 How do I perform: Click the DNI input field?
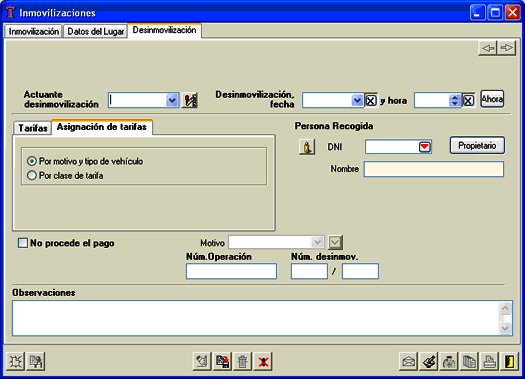coord(392,147)
